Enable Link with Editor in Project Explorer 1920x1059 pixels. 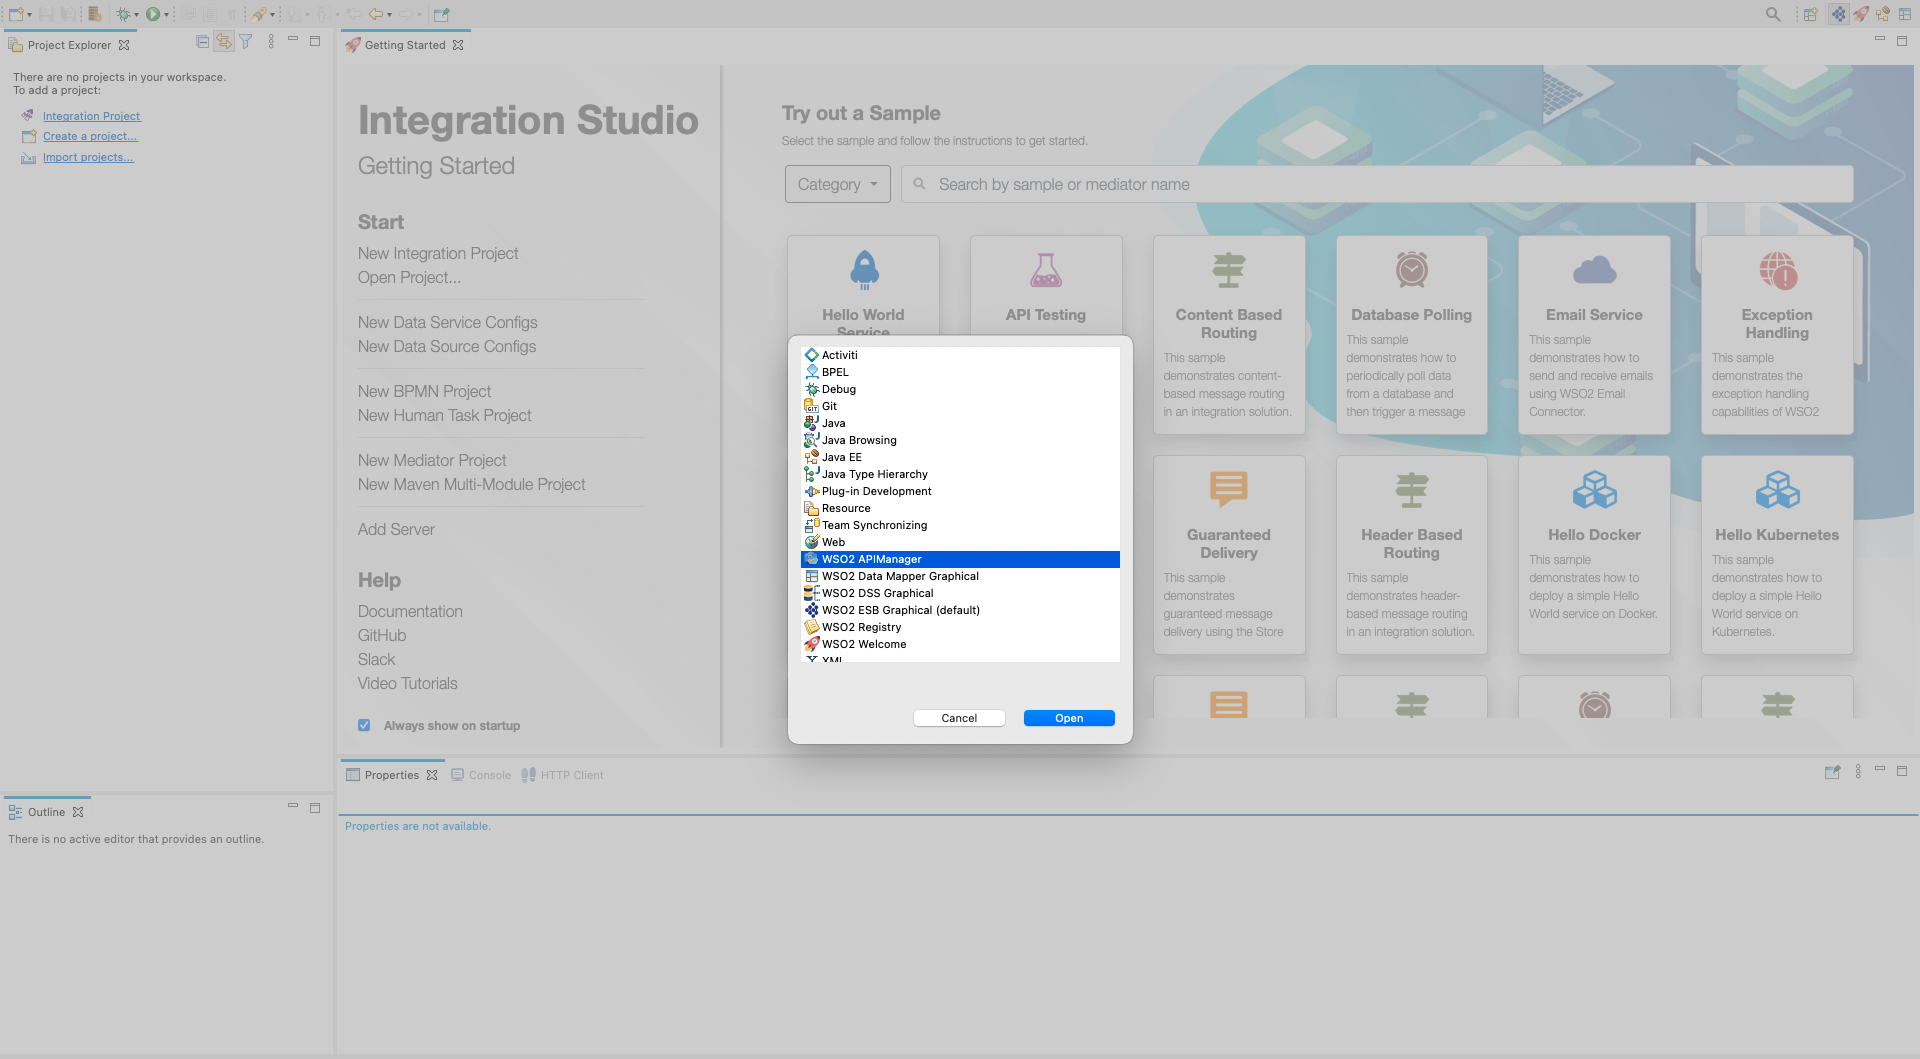[224, 41]
